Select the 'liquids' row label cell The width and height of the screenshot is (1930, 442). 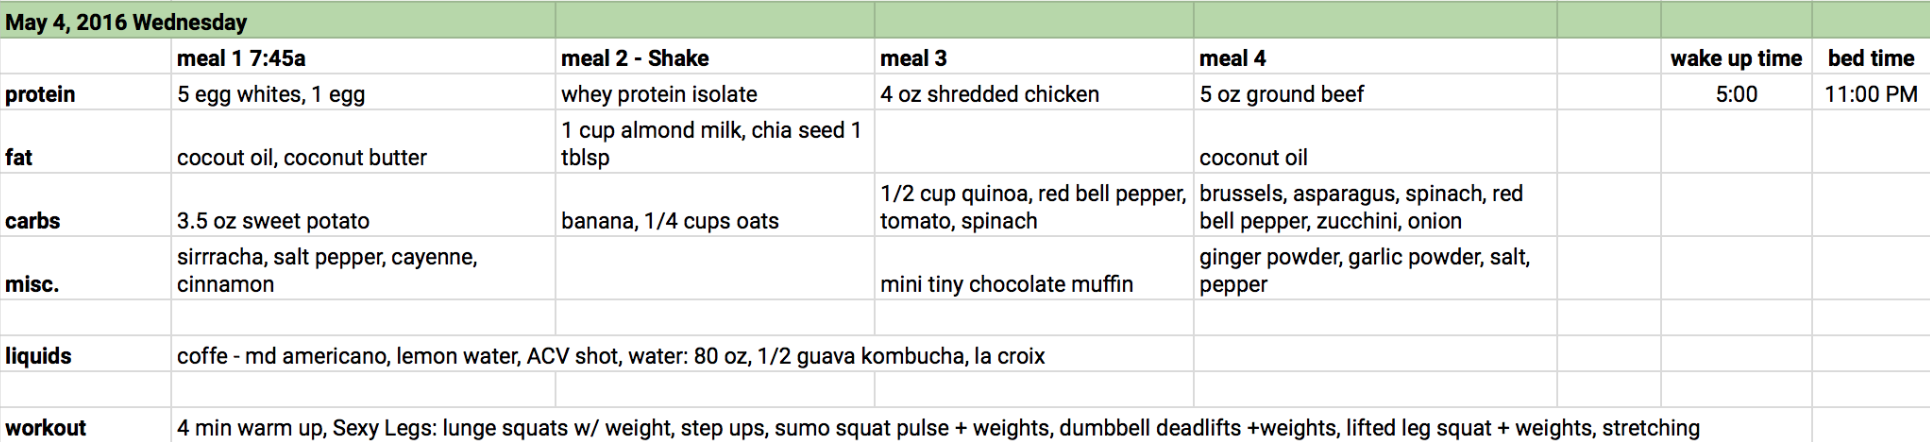click(x=86, y=355)
